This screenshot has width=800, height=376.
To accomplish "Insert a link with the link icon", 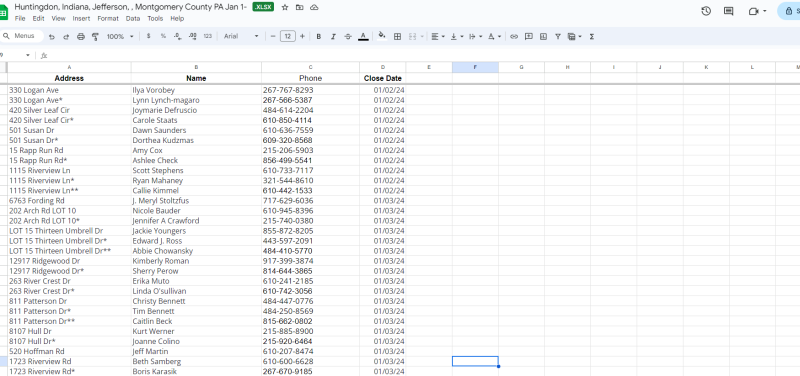I will (x=514, y=36).
